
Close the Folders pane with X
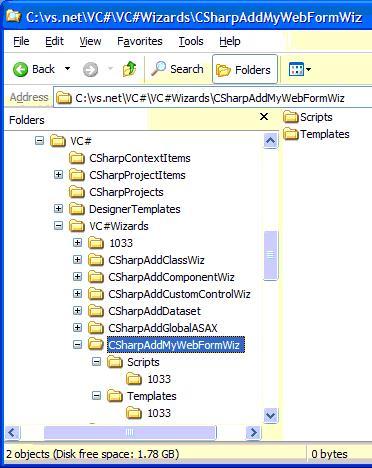point(264,117)
